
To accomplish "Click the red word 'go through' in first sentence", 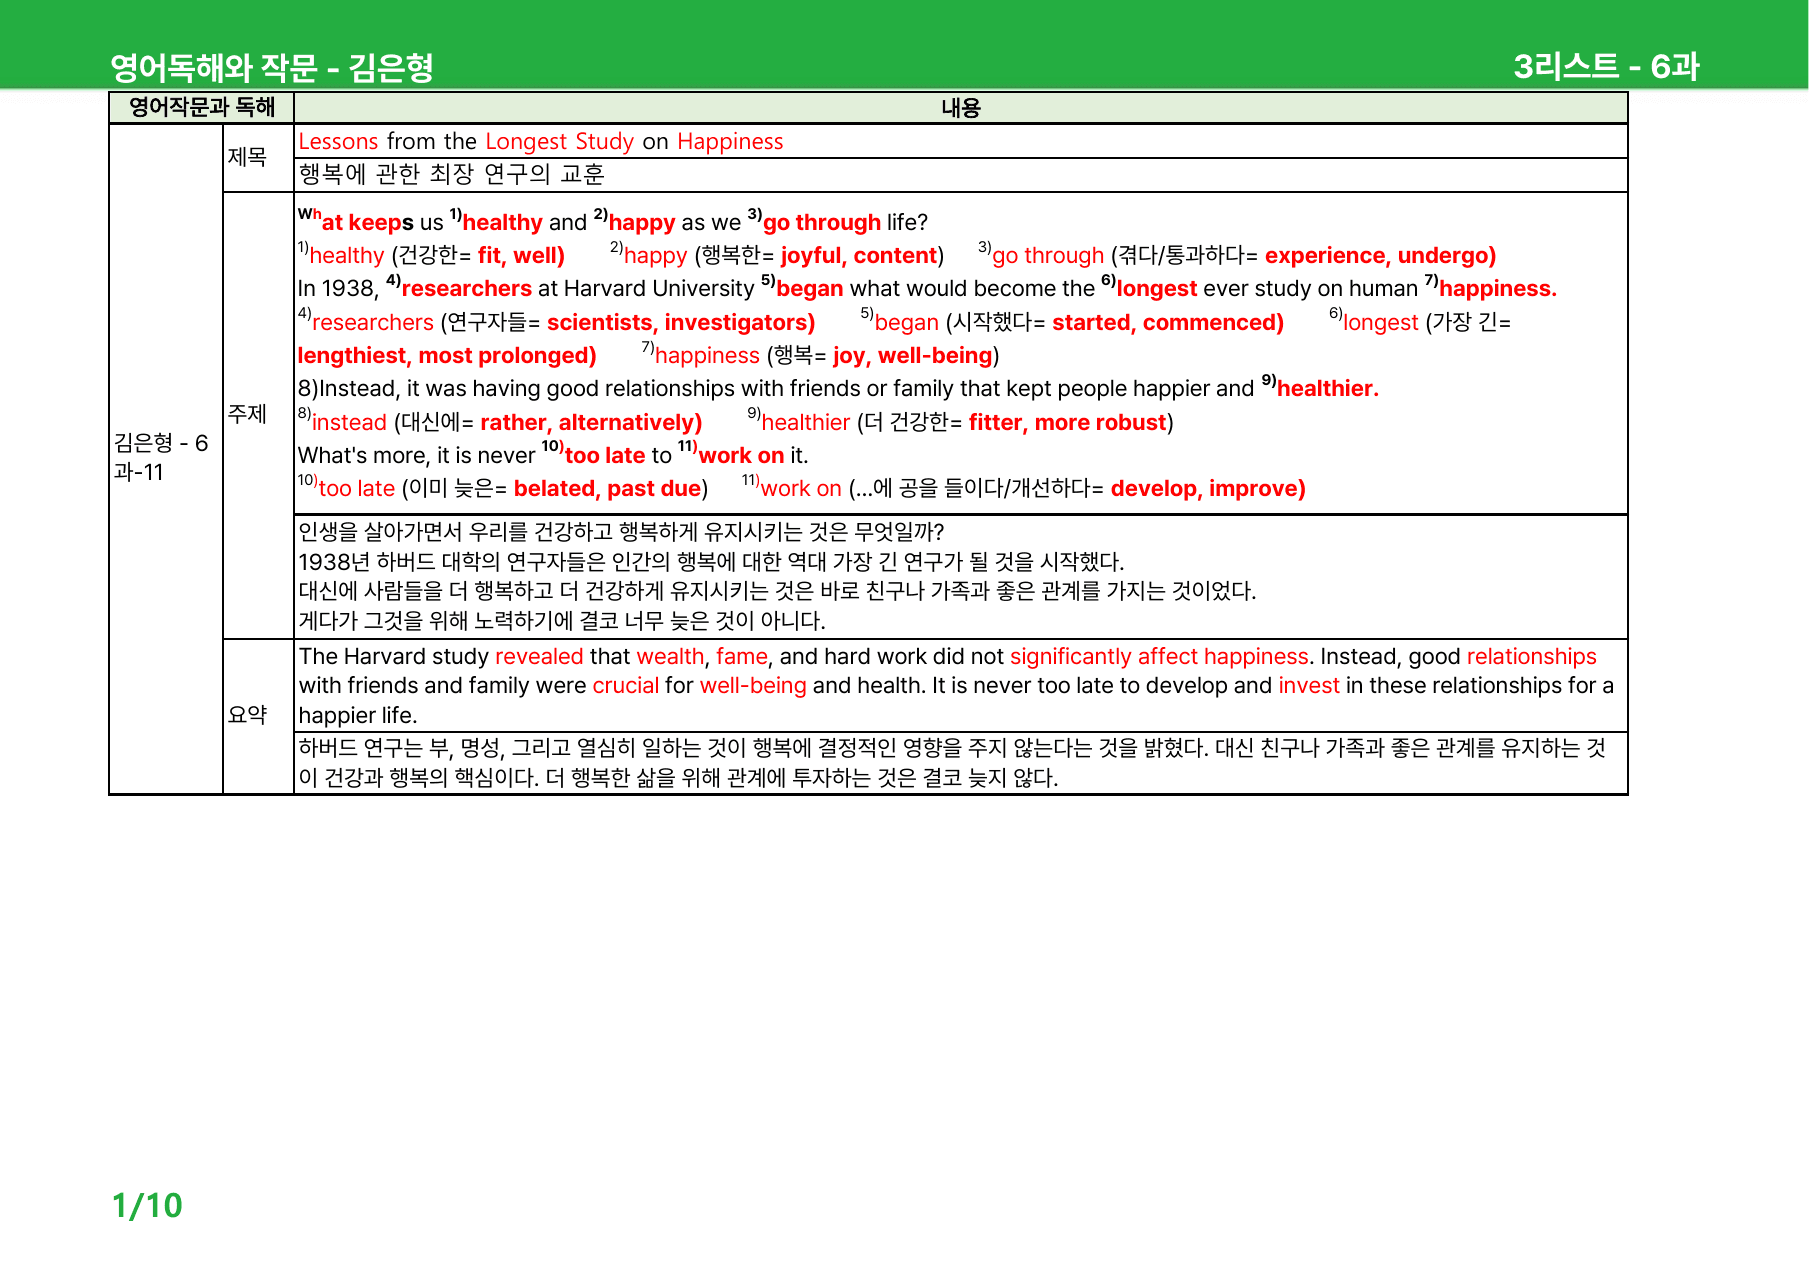I will (821, 222).
